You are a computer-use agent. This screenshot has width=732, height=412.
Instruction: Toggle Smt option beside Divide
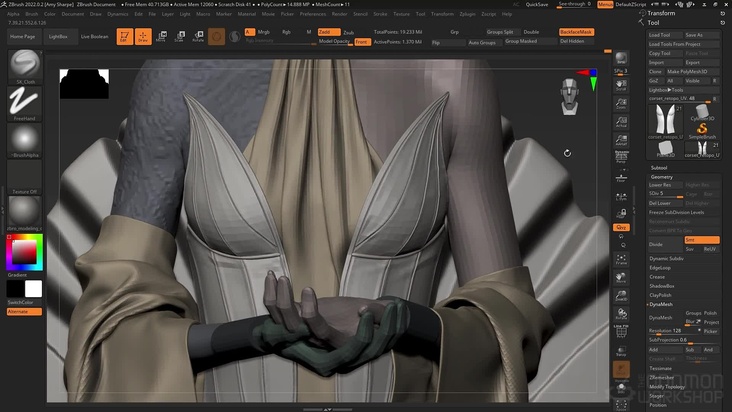click(702, 240)
